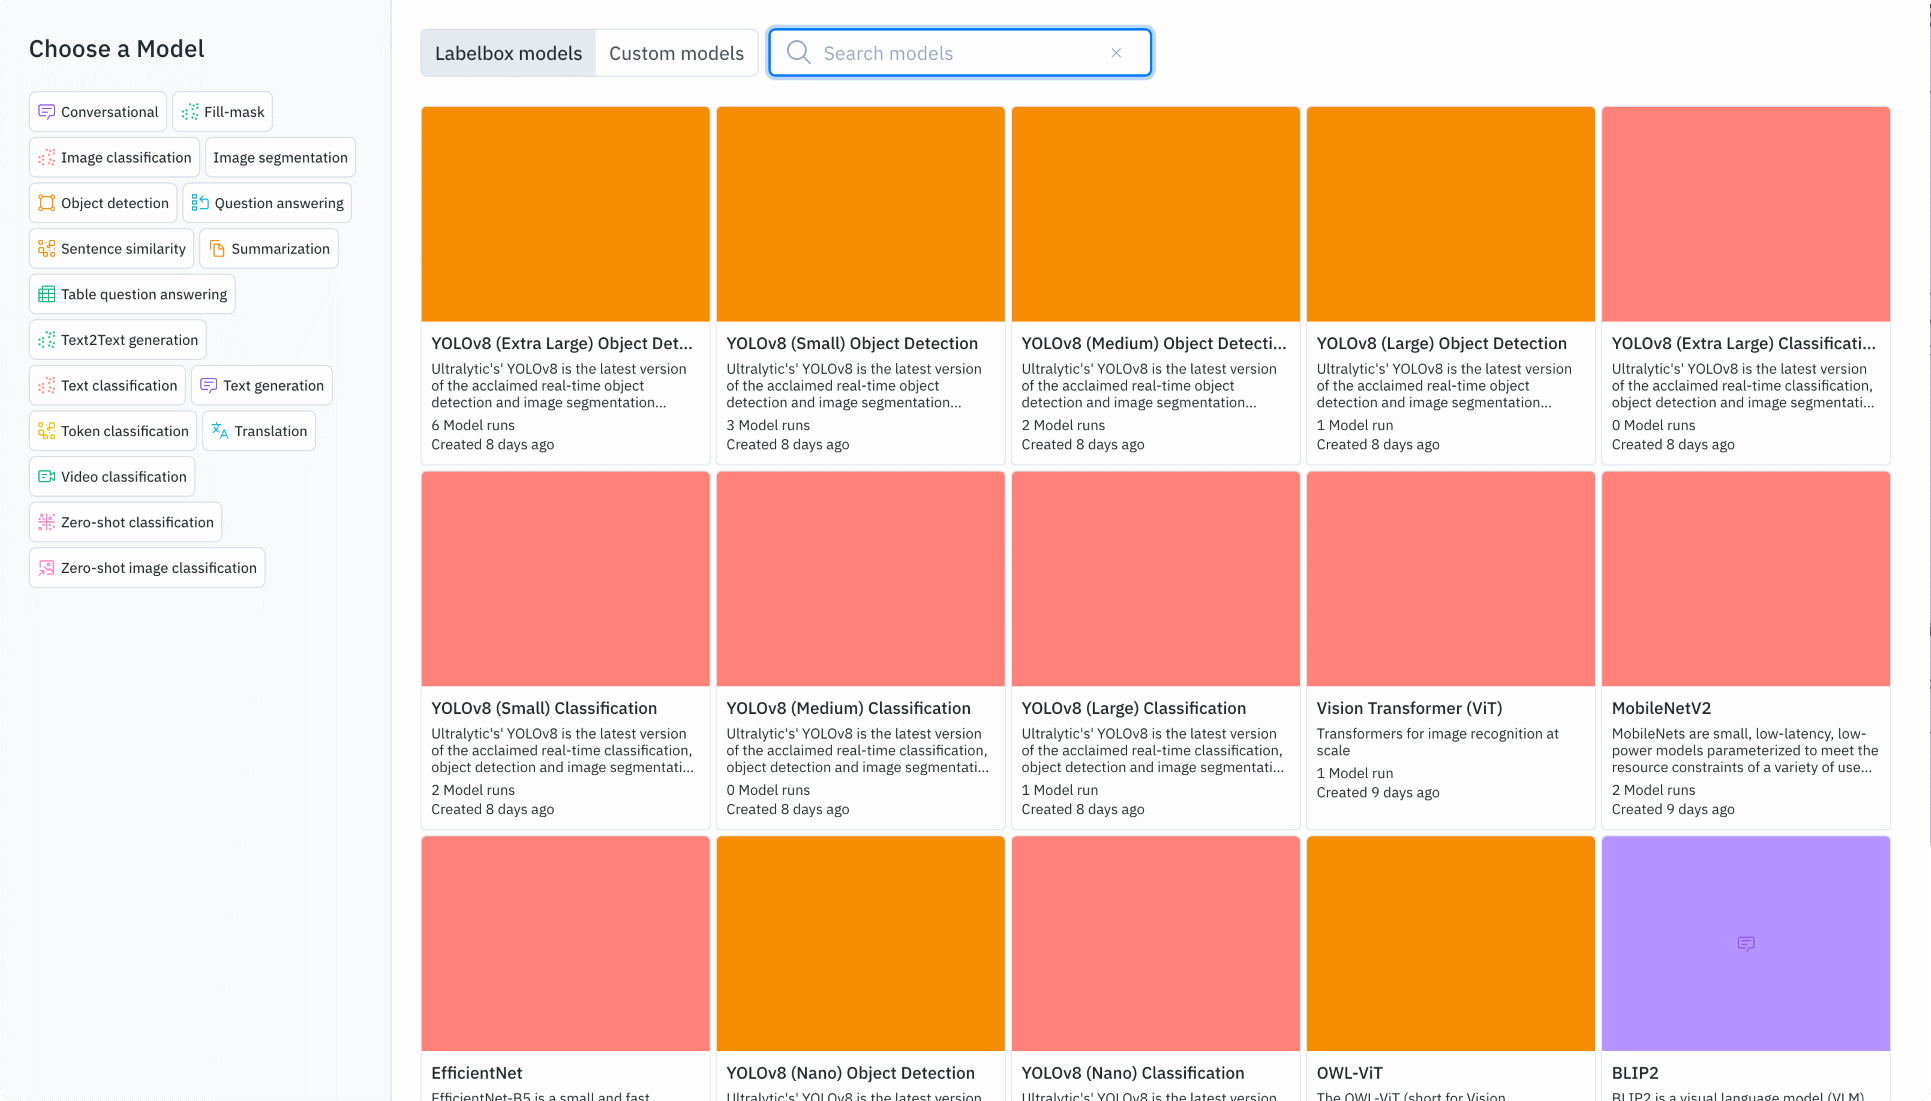Click the Table question answering grid icon
Viewport: 1931px width, 1101px height.
tap(46, 294)
